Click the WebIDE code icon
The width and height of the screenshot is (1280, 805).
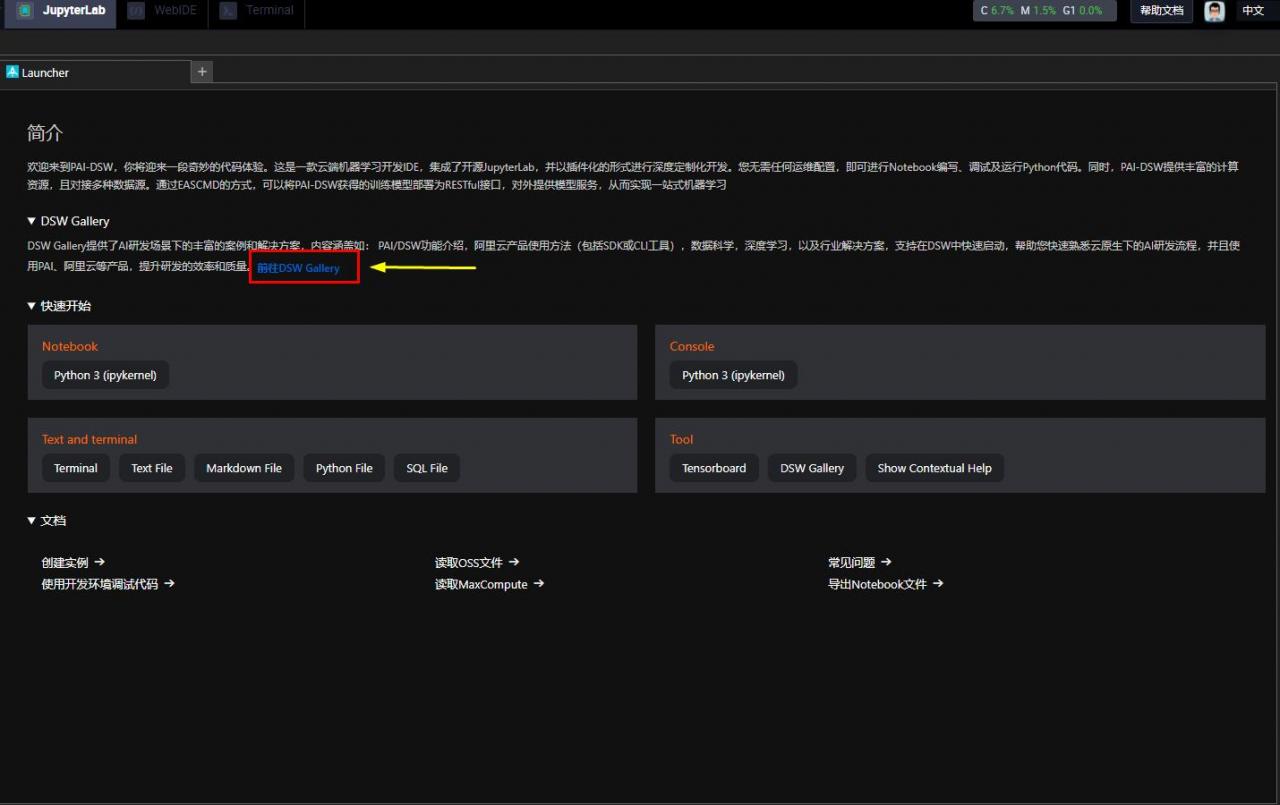click(136, 11)
